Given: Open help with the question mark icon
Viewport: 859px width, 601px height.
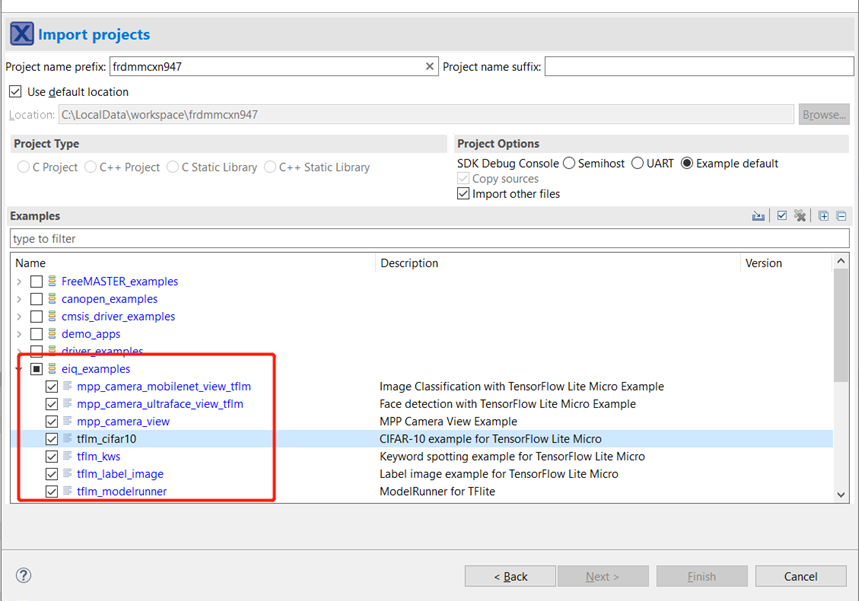Looking at the screenshot, I should pyautogui.click(x=24, y=575).
